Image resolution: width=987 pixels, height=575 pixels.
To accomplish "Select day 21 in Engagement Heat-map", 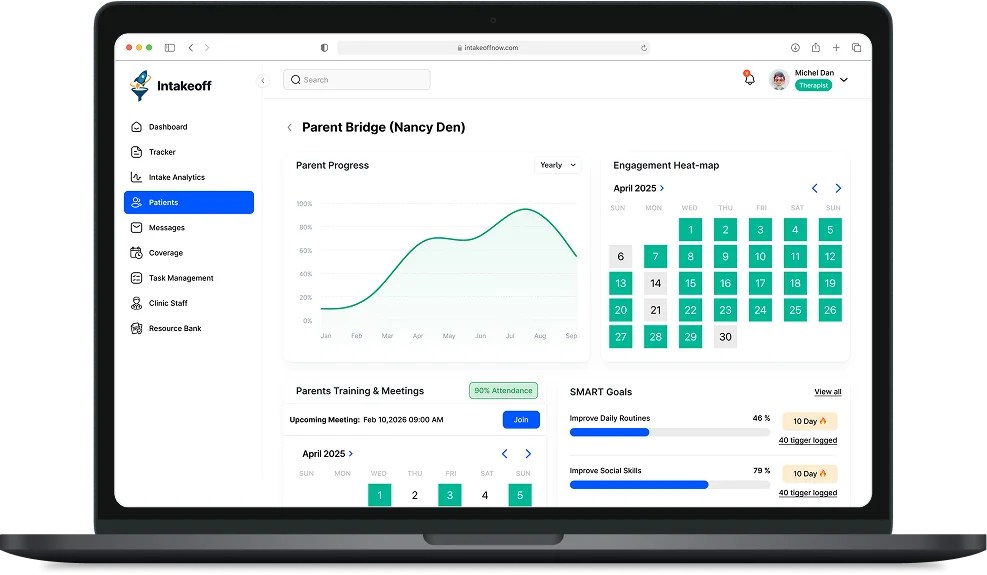I will (655, 310).
